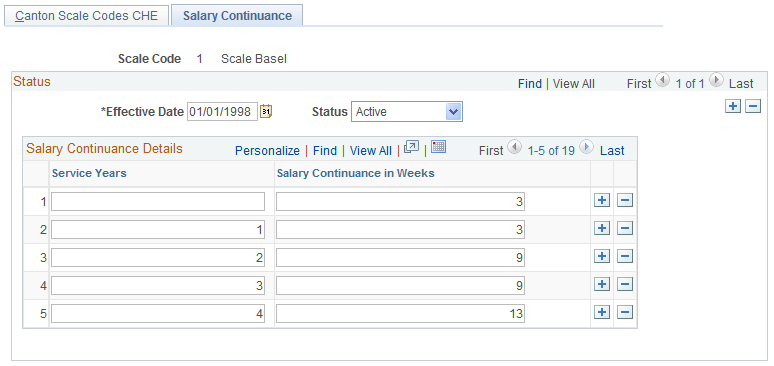
Task: Add a row after row 1
Action: 602,201
